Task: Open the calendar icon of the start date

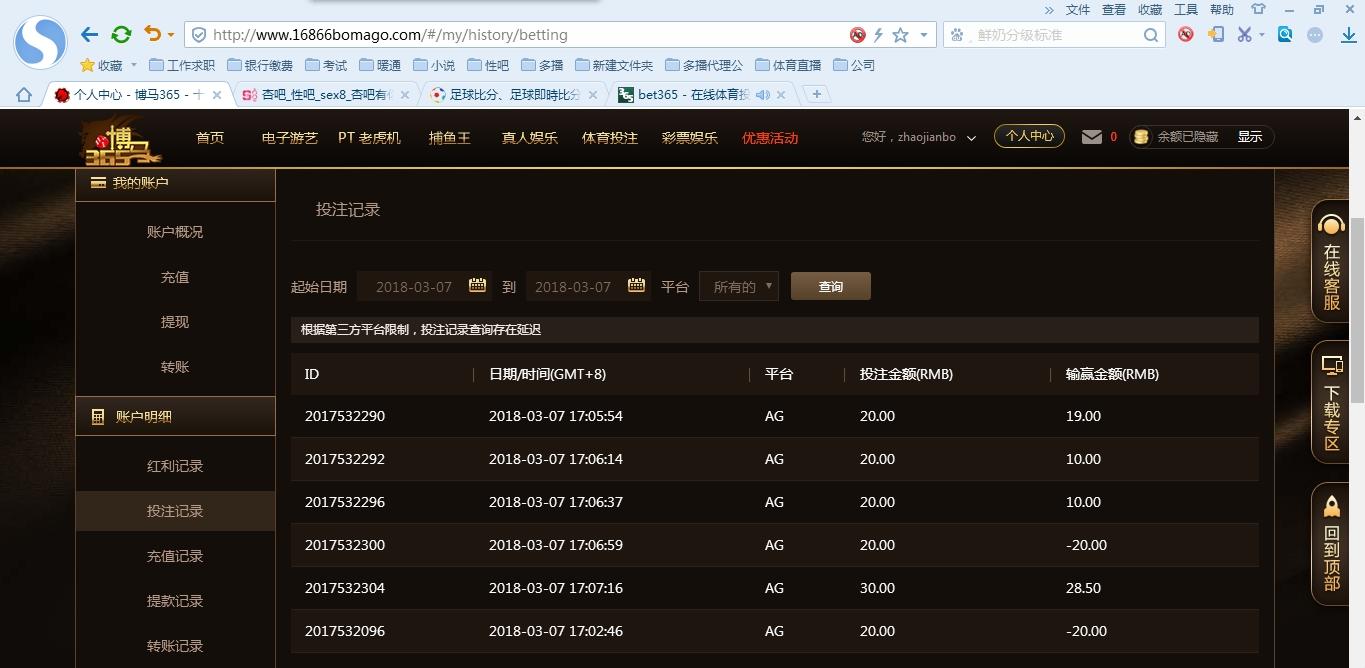Action: point(478,285)
